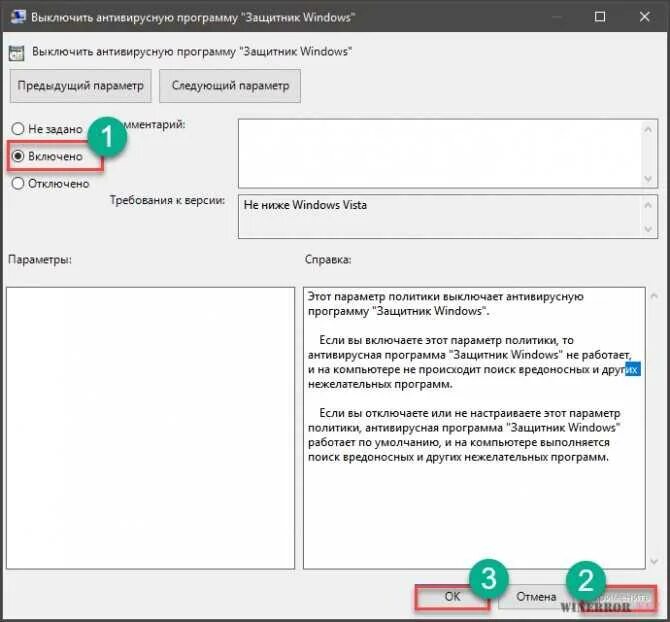670x622 pixels.
Task: Click version requirements scroll down arrow
Action: (x=648, y=229)
